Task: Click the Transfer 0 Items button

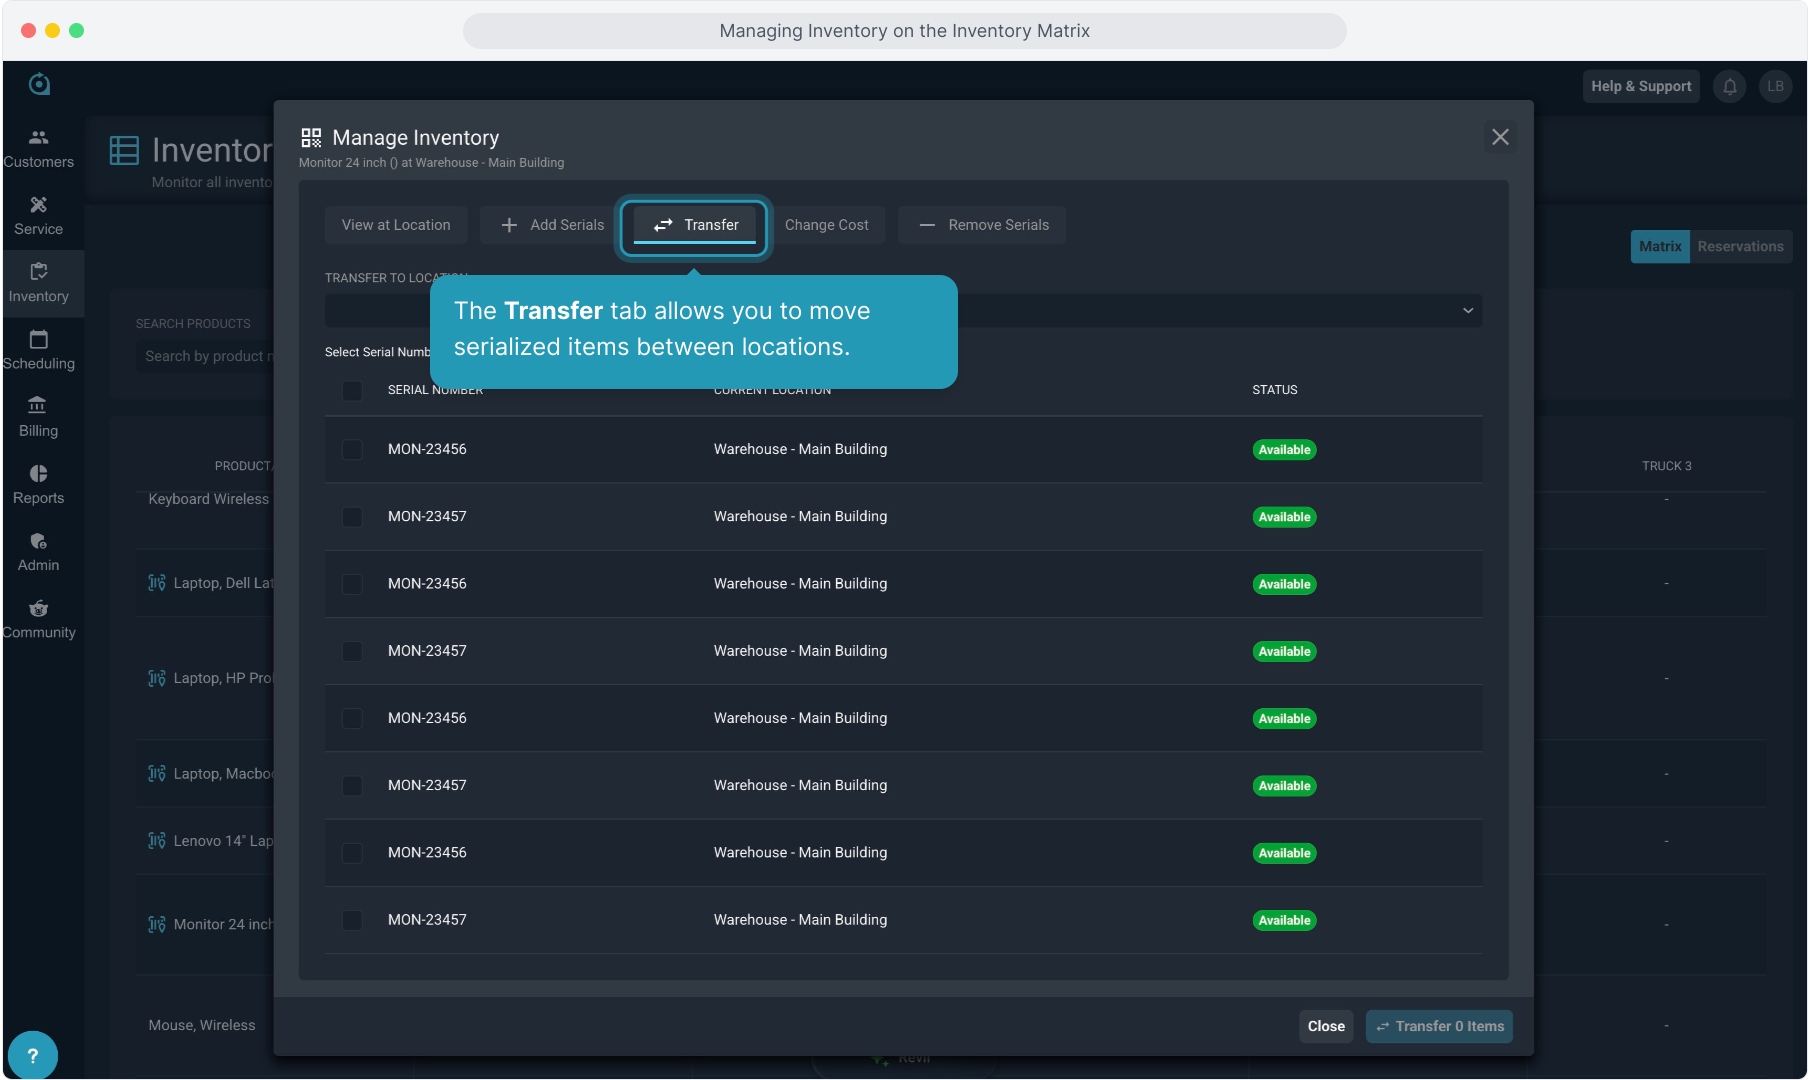Action: [1439, 1026]
